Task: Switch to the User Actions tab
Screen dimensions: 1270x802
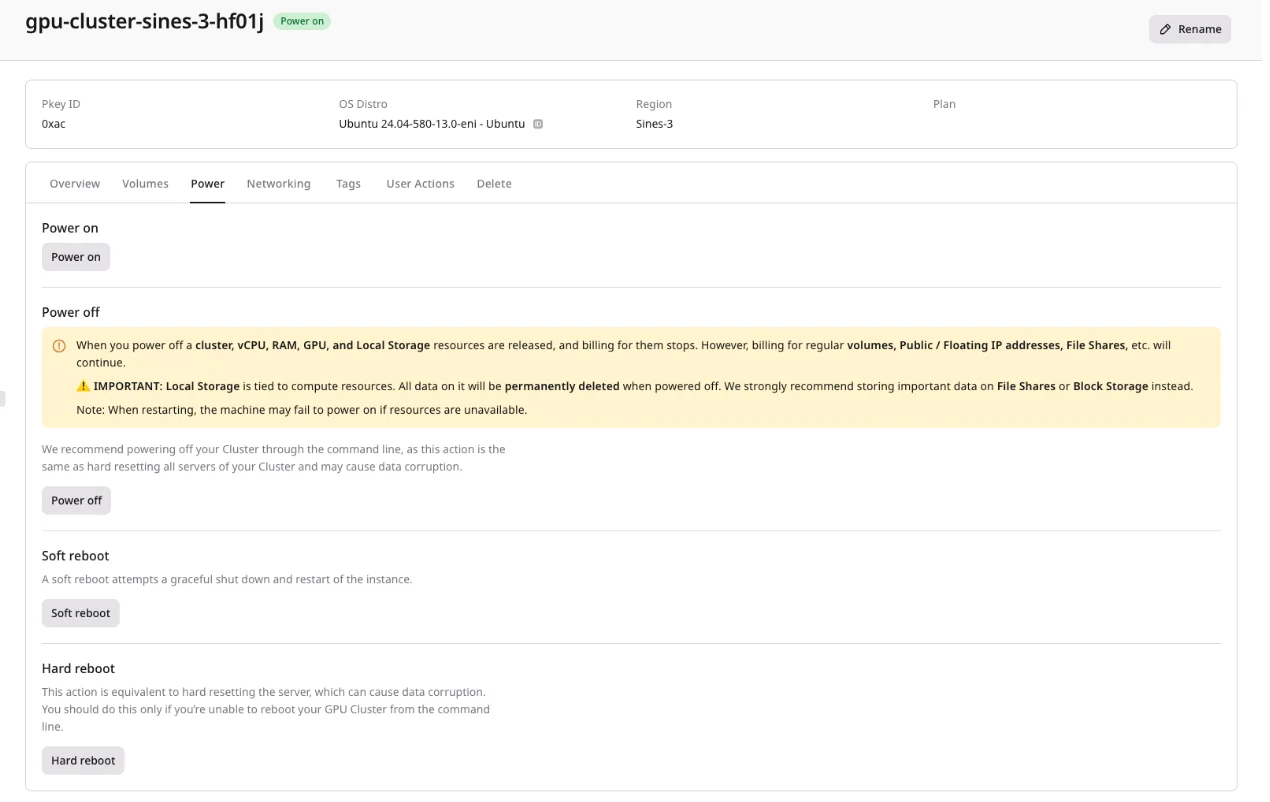Action: [x=420, y=184]
